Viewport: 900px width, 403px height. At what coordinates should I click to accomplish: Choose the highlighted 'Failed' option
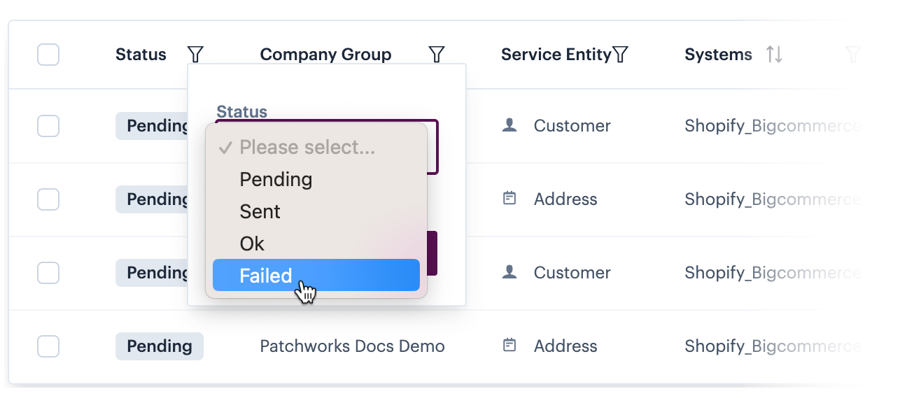(266, 276)
